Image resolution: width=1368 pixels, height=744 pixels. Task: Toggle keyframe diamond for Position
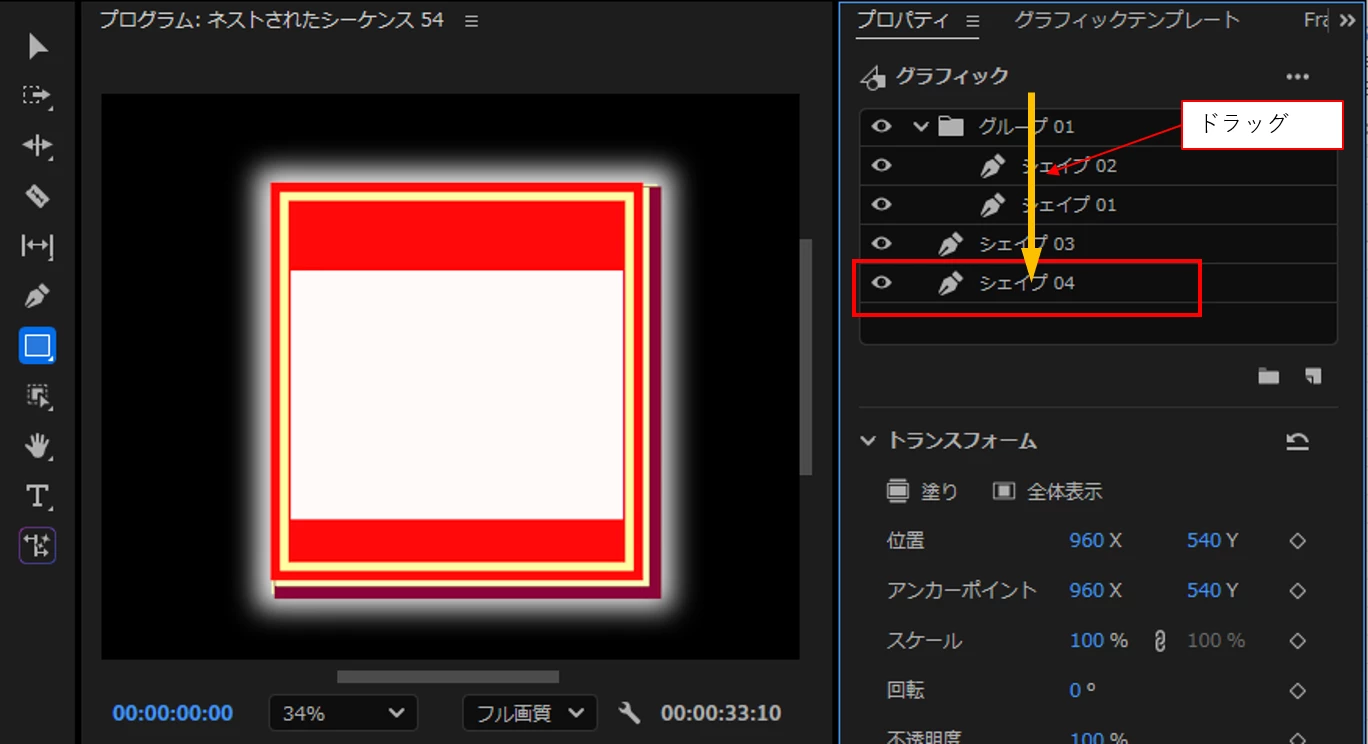click(x=1297, y=541)
